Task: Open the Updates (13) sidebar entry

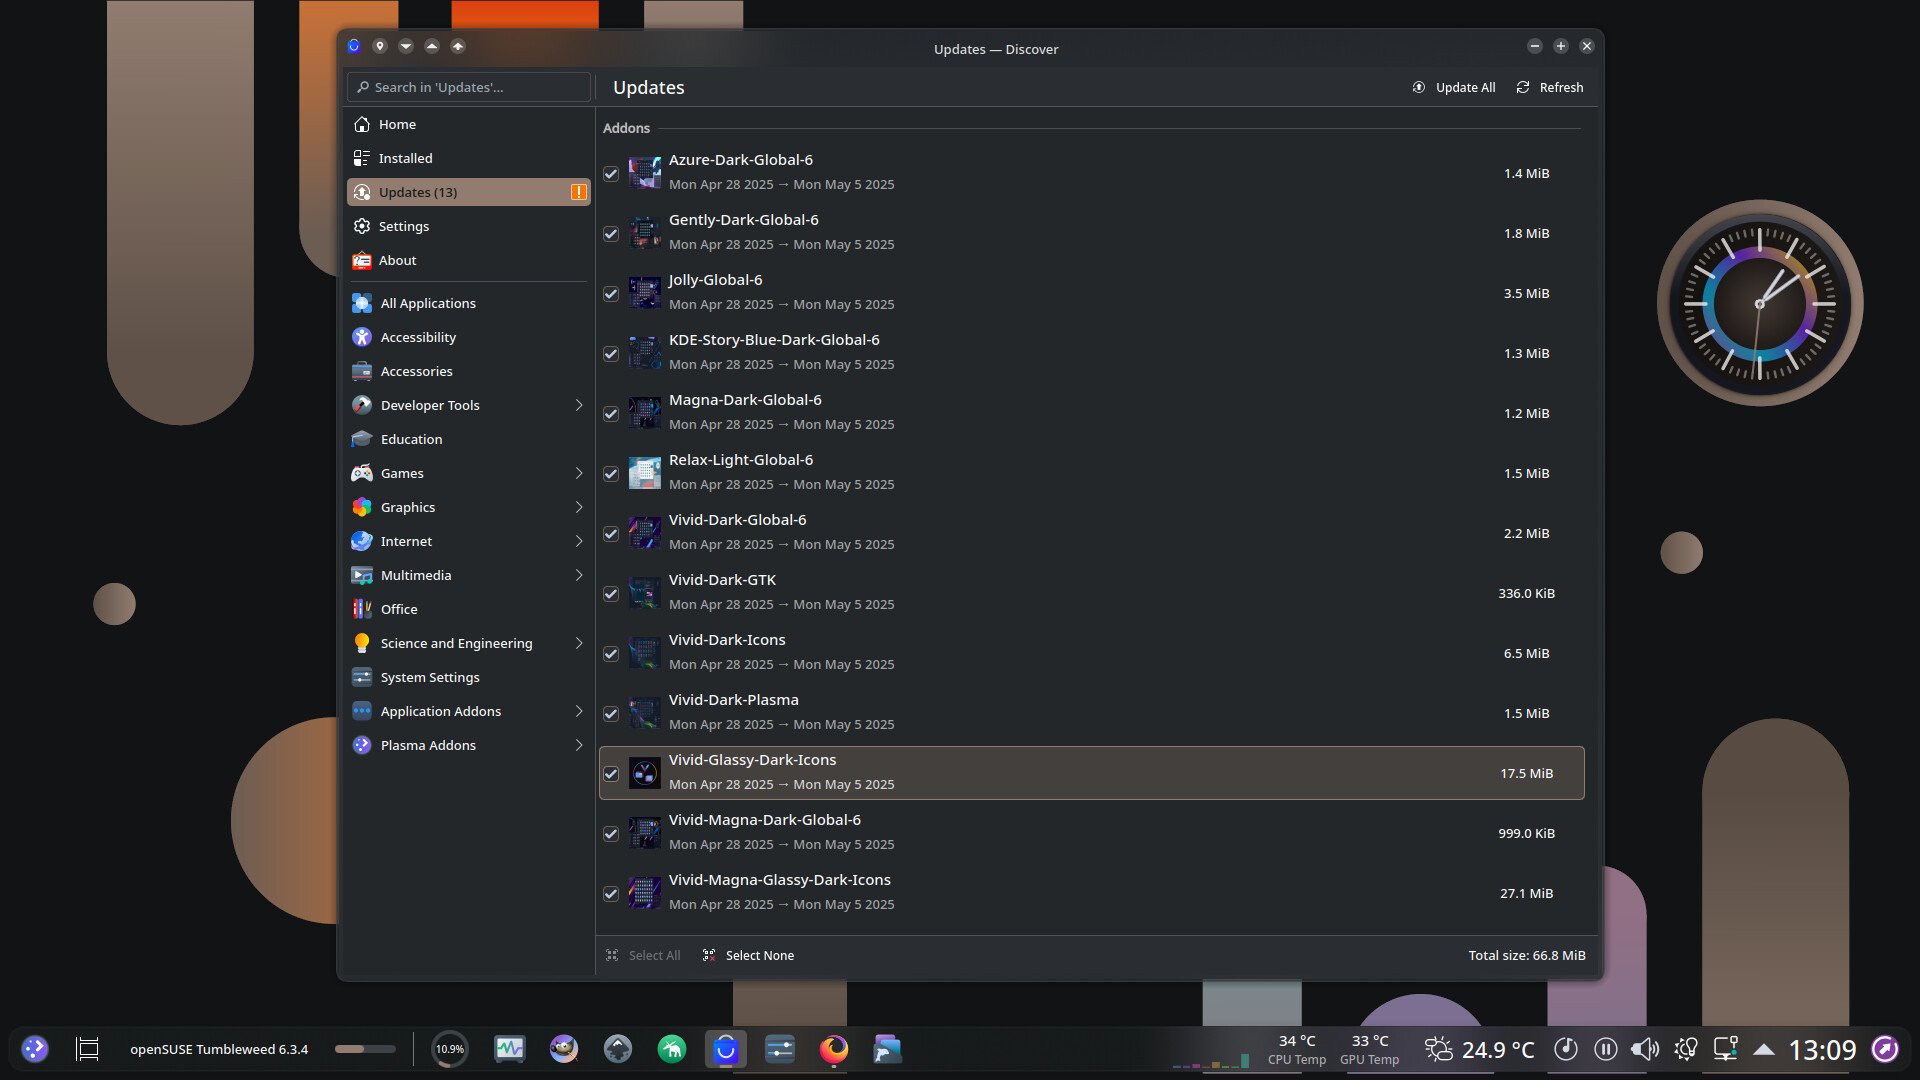Action: 468,192
